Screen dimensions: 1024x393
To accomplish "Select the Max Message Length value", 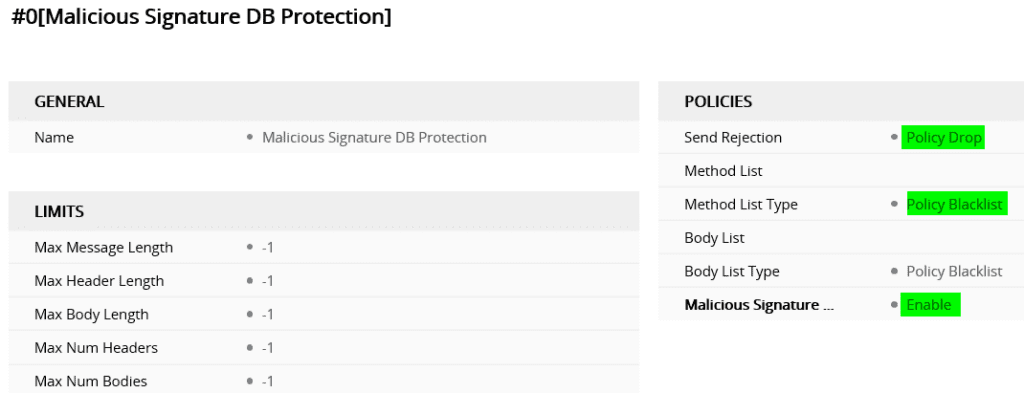I will click(x=268, y=248).
